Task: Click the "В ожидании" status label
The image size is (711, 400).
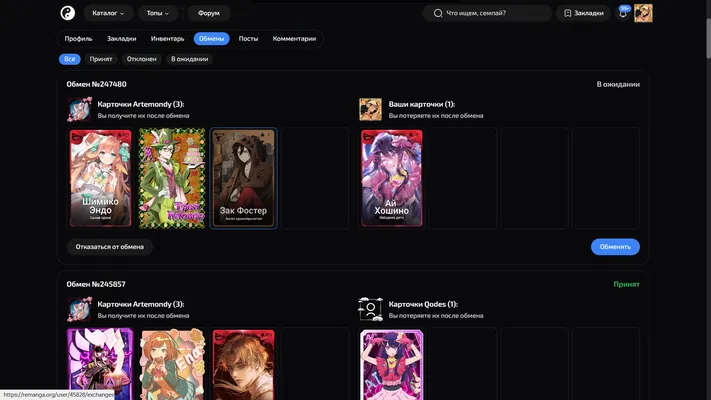Action: click(618, 84)
